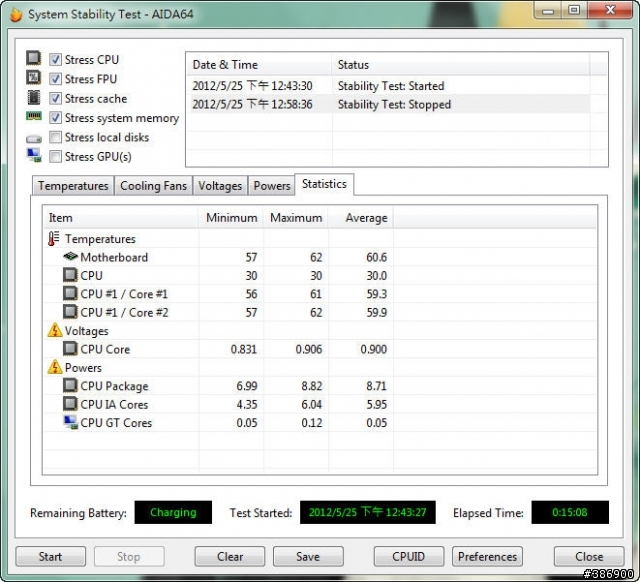The width and height of the screenshot is (640, 582).
Task: Select the Stability Test: Stopped log row
Action: pos(389,104)
